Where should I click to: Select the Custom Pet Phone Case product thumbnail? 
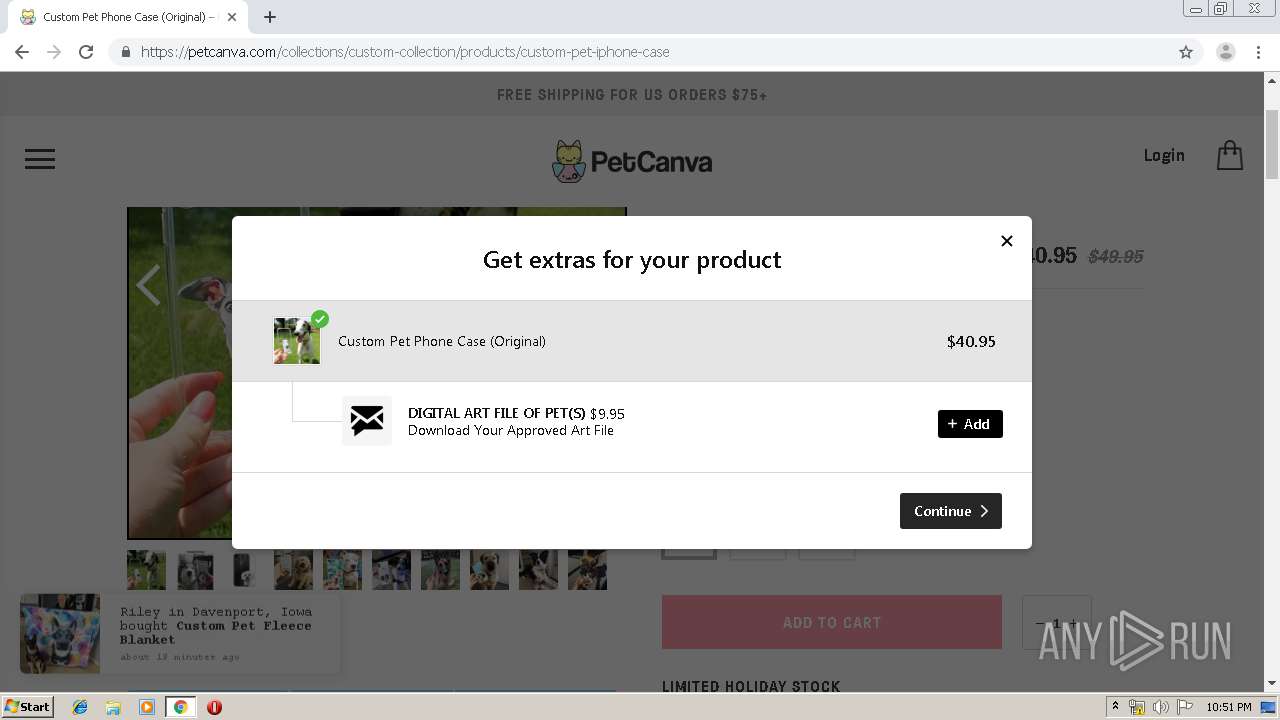point(297,341)
